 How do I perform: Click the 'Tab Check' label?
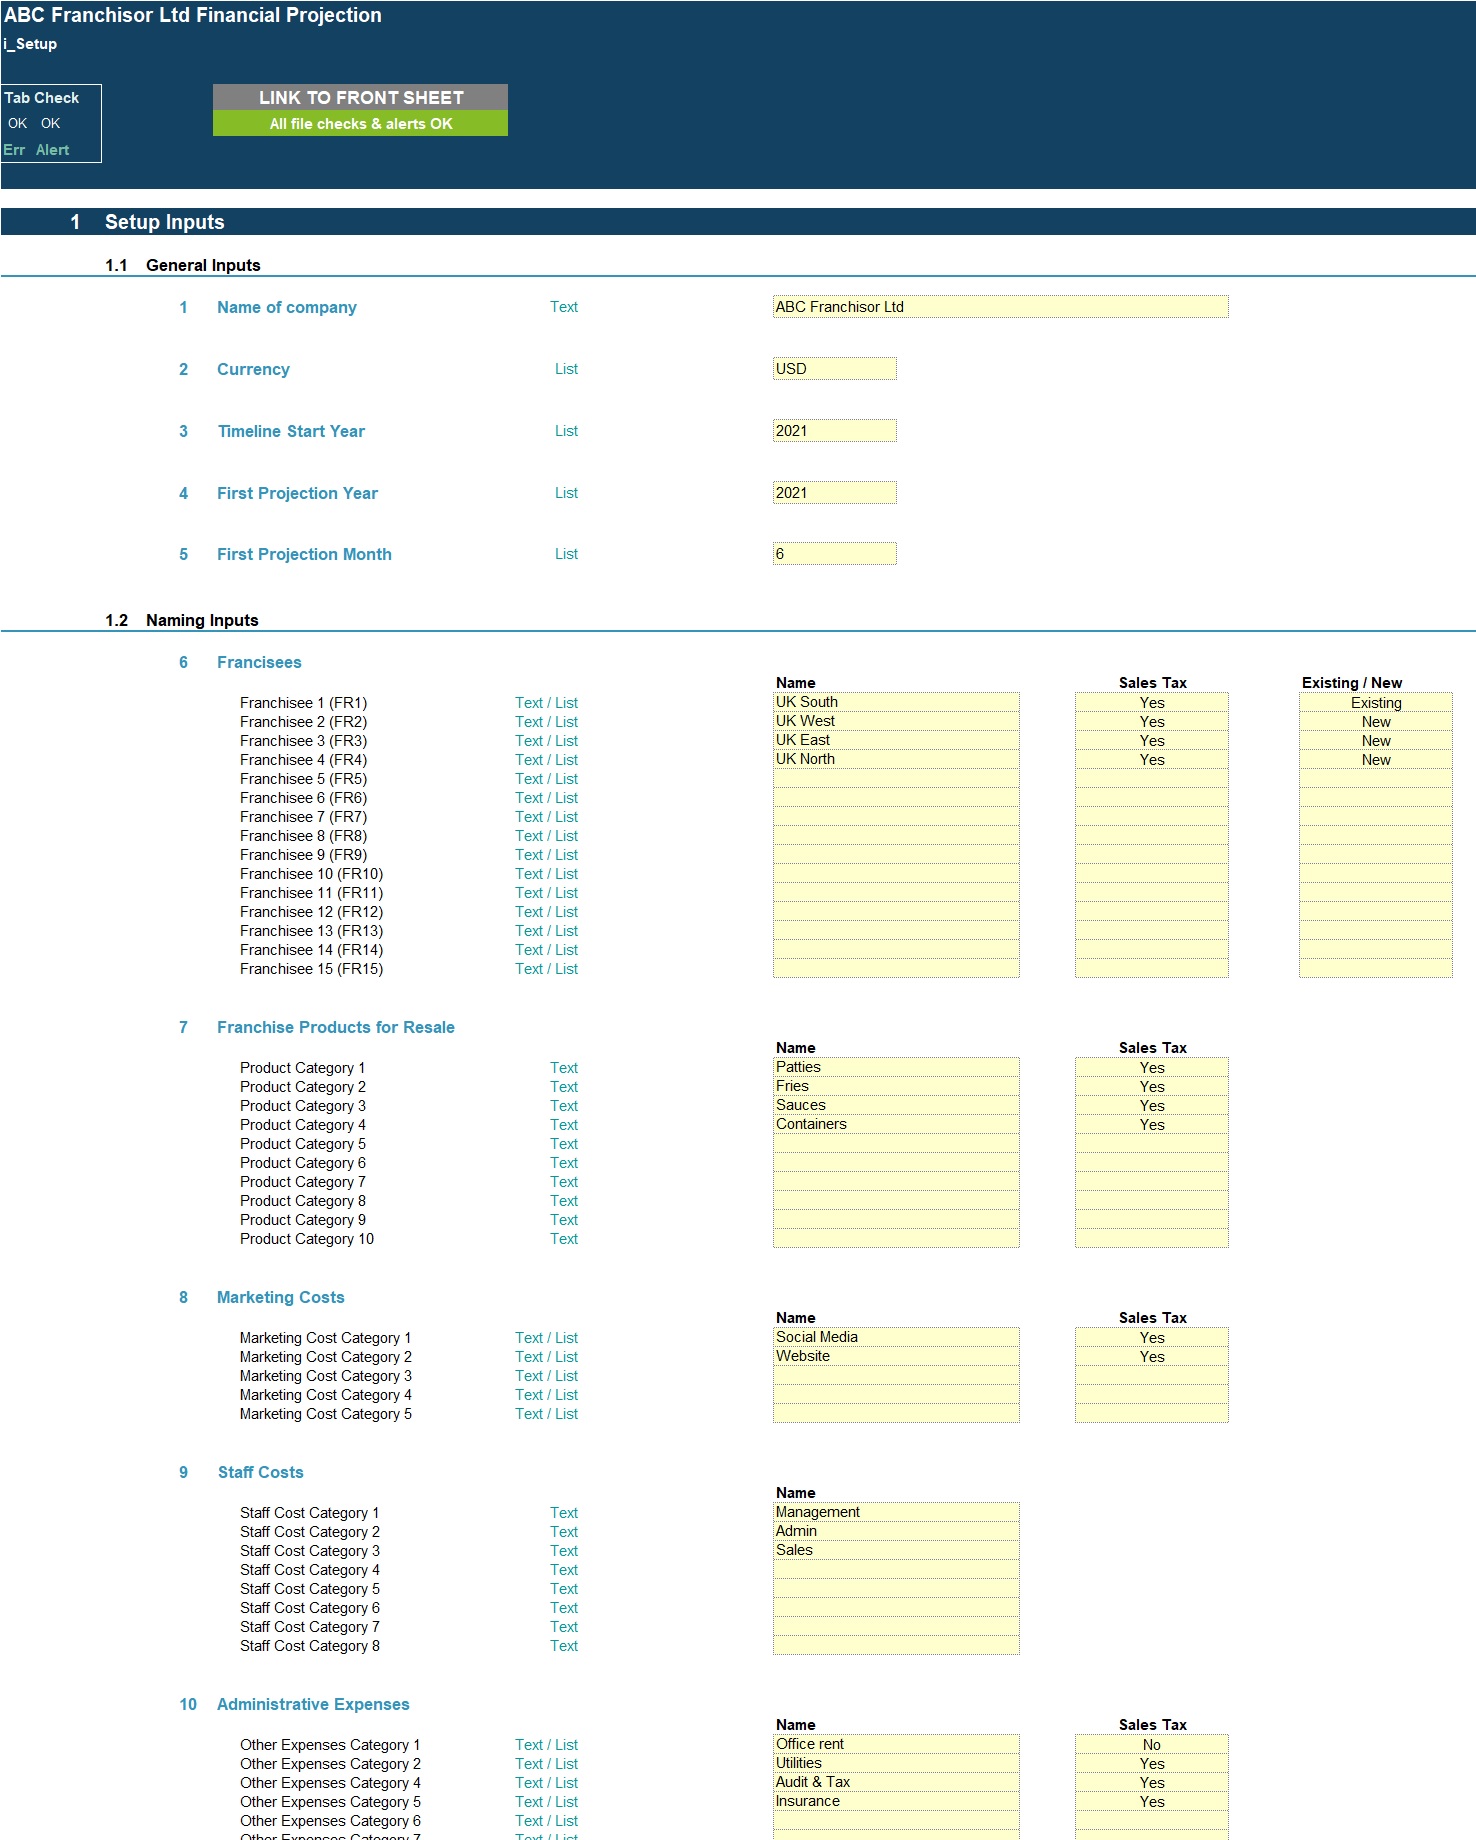coord(41,98)
